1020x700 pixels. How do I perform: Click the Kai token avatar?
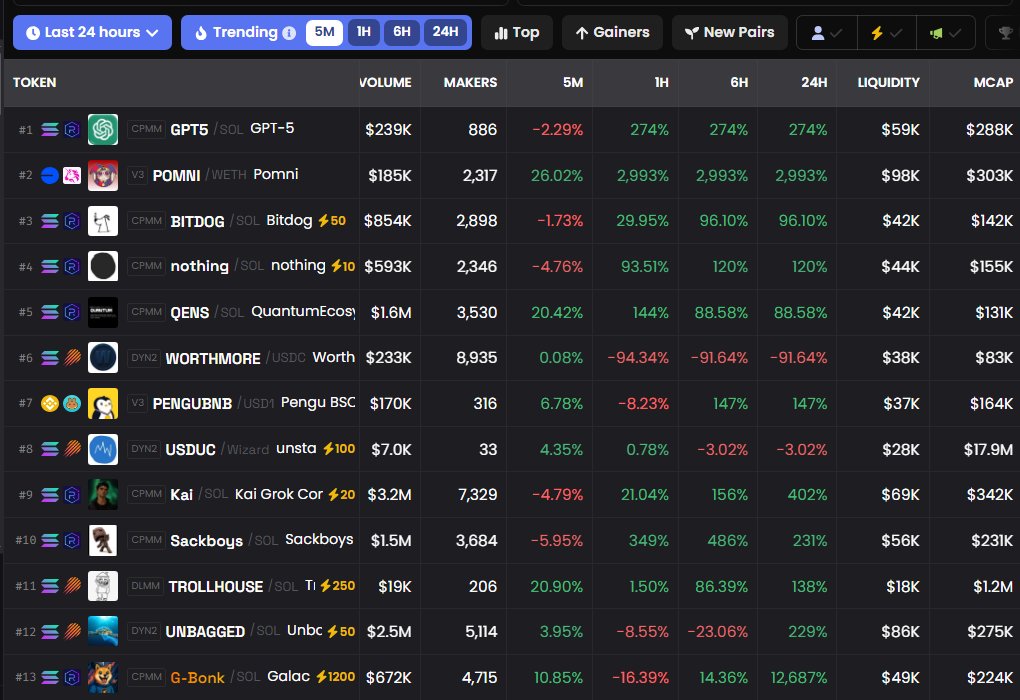(x=103, y=494)
